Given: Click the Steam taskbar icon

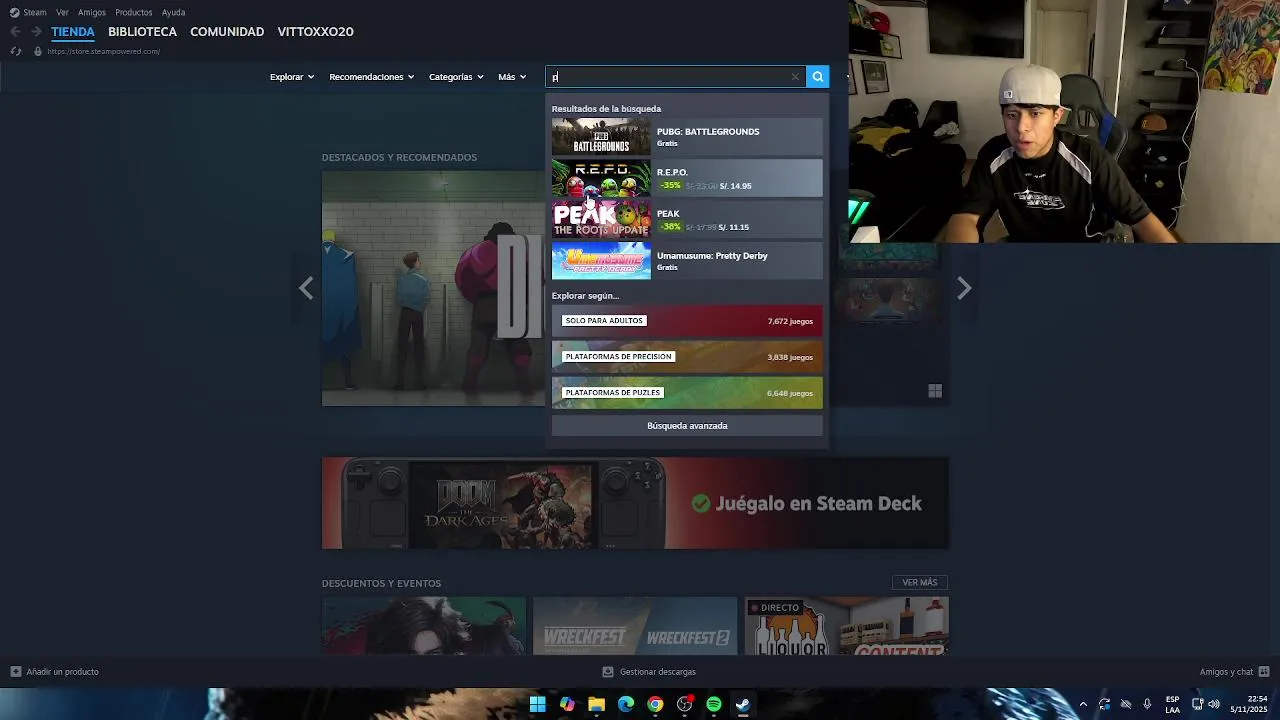Looking at the screenshot, I should 743,704.
